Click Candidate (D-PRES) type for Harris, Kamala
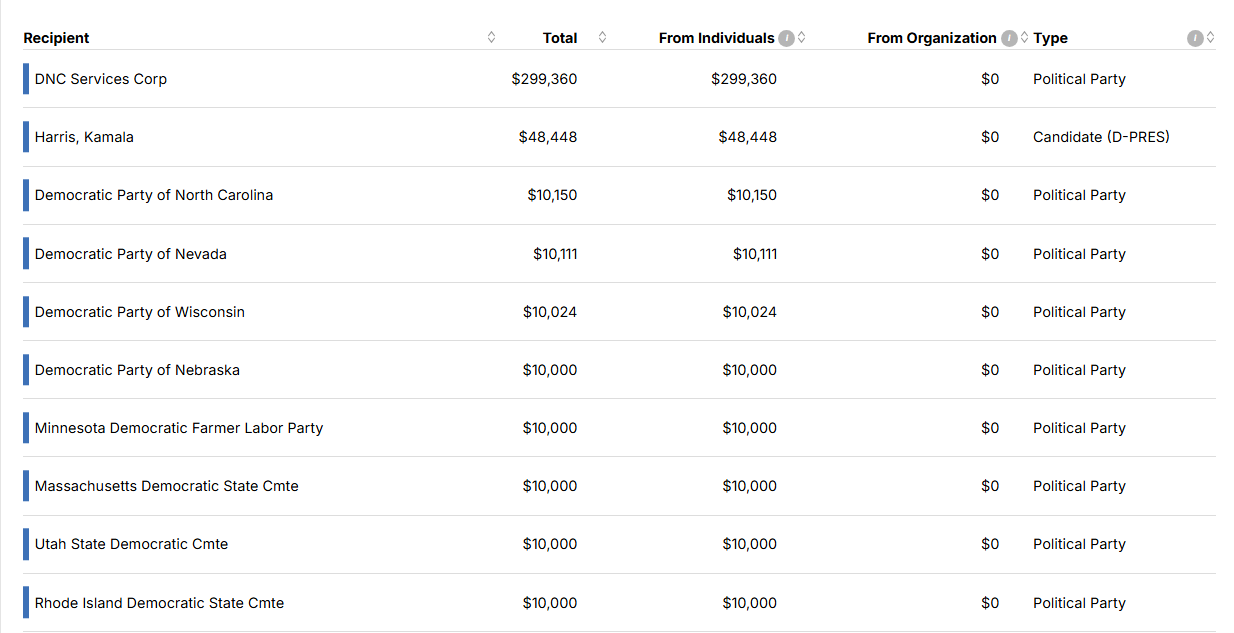 pos(1101,137)
